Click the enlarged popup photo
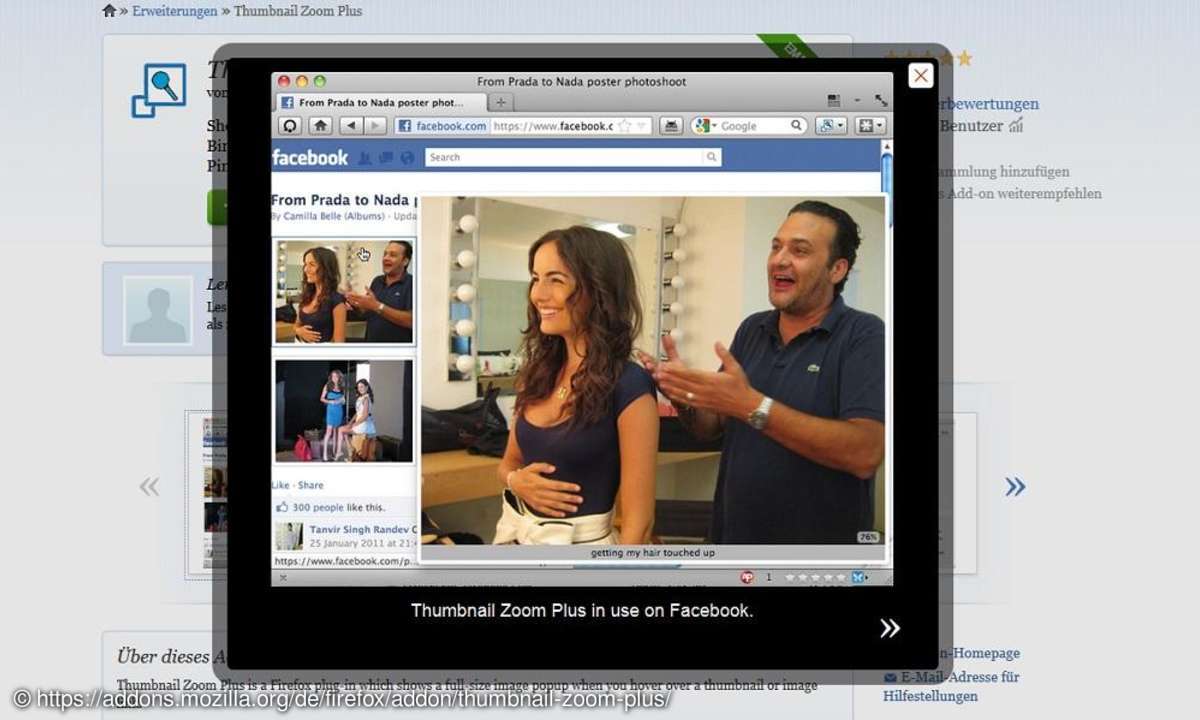This screenshot has width=1200, height=720. (652, 370)
